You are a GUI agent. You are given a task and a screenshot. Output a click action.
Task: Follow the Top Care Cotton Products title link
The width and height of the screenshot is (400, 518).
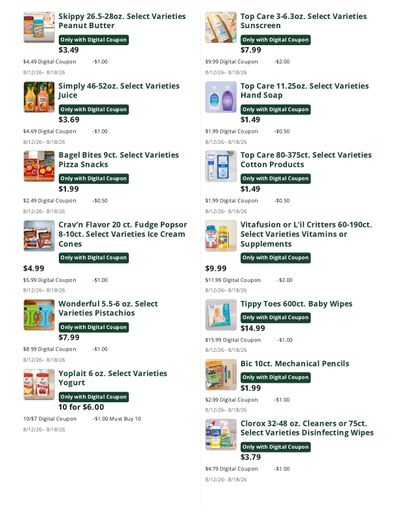[x=306, y=160]
